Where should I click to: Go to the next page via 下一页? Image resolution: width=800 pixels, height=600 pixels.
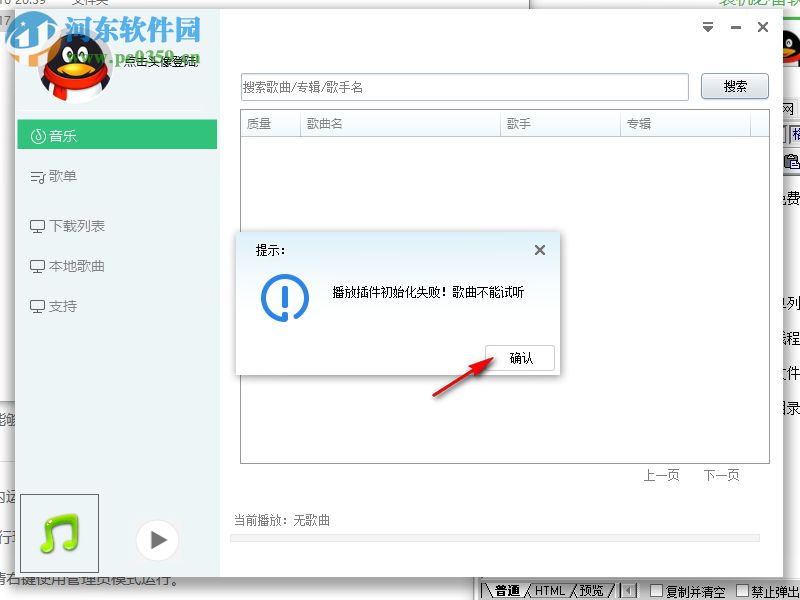723,475
